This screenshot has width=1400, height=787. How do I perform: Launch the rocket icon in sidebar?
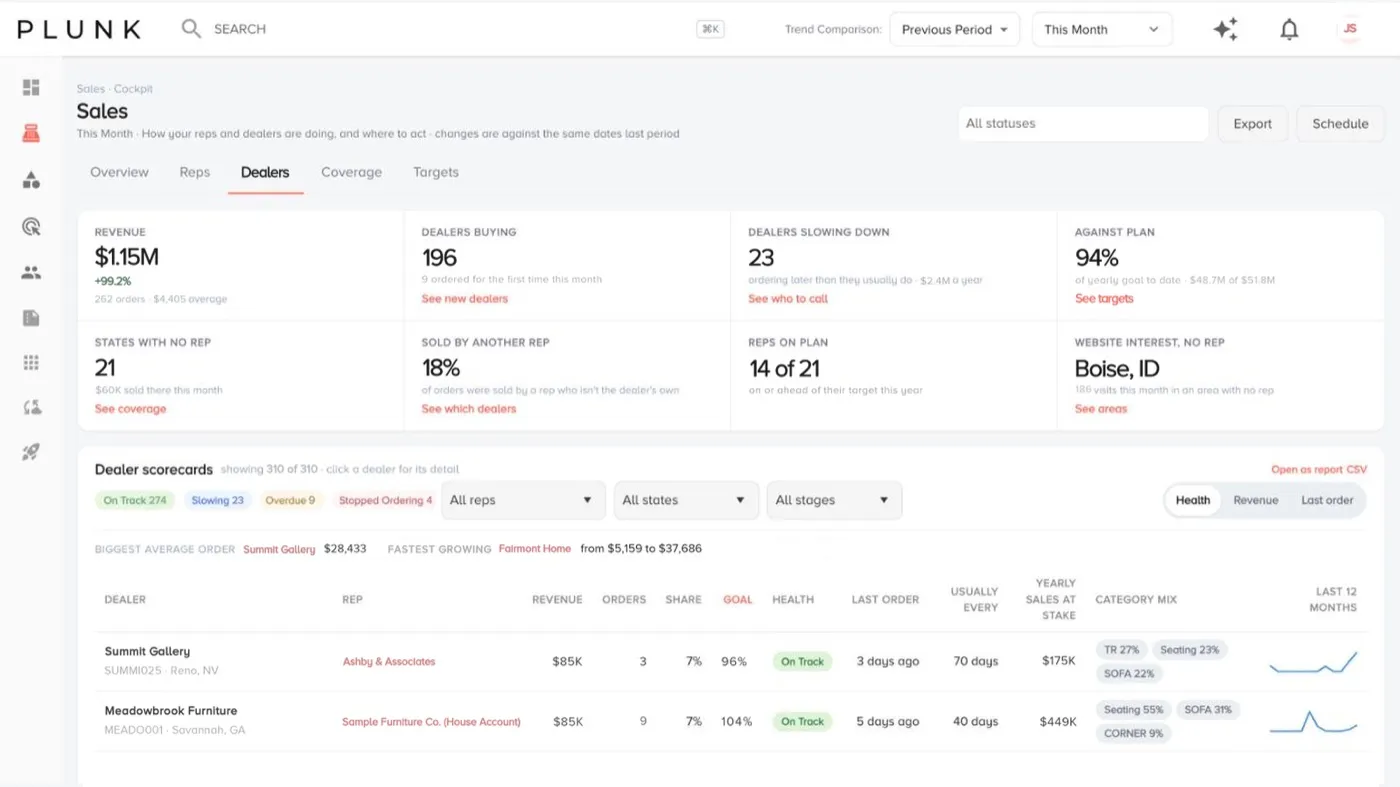[x=31, y=453]
